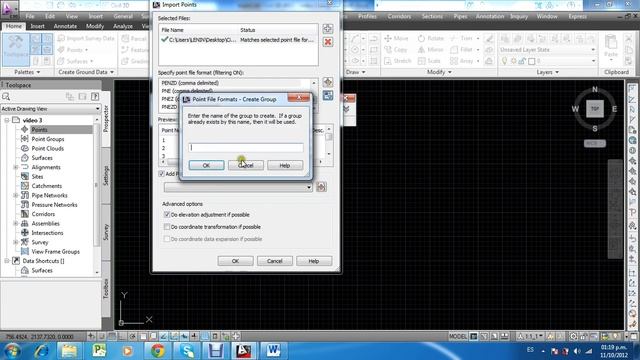Switch to the Analyze ribbon tab
Viewport: 640px width, 360px height.
tap(122, 26)
